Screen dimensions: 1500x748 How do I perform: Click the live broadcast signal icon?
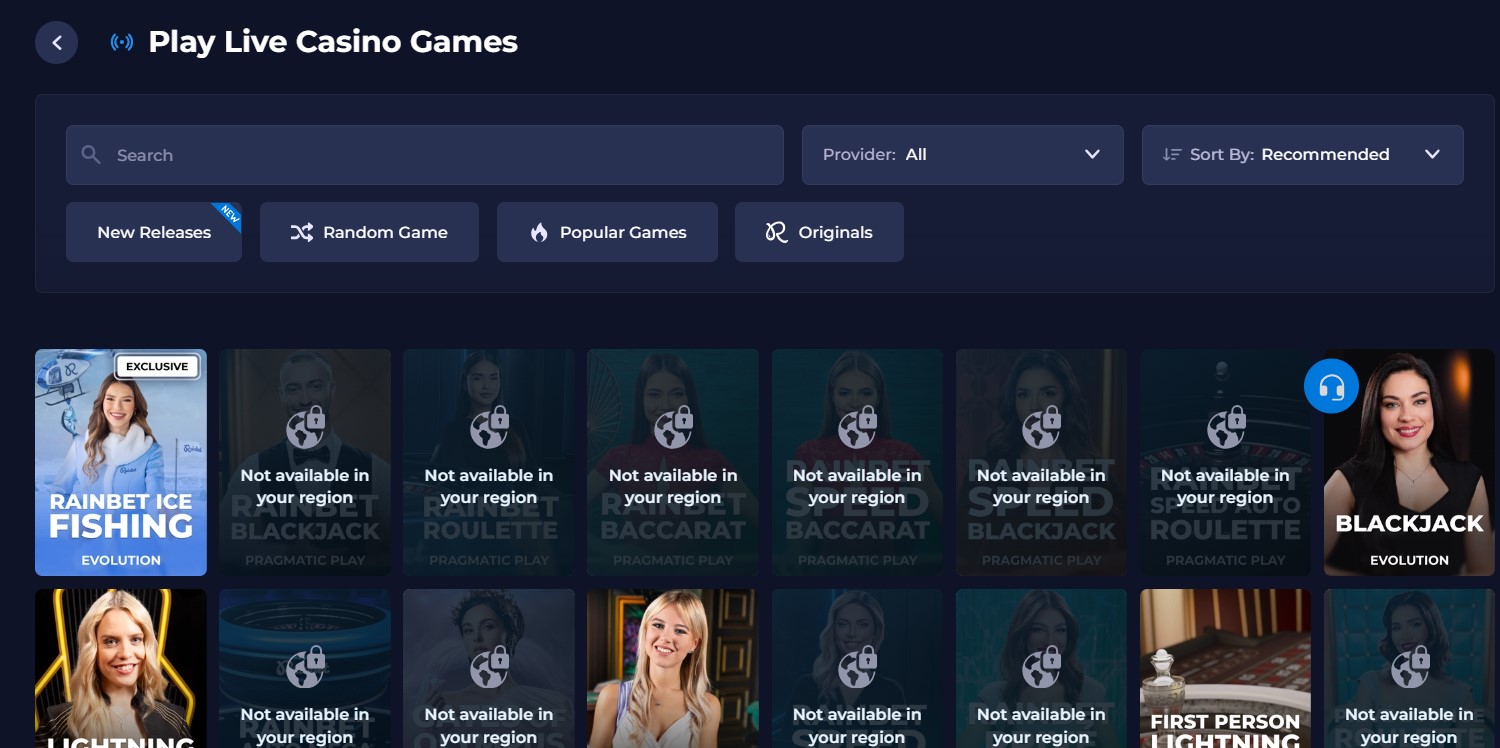pos(122,42)
